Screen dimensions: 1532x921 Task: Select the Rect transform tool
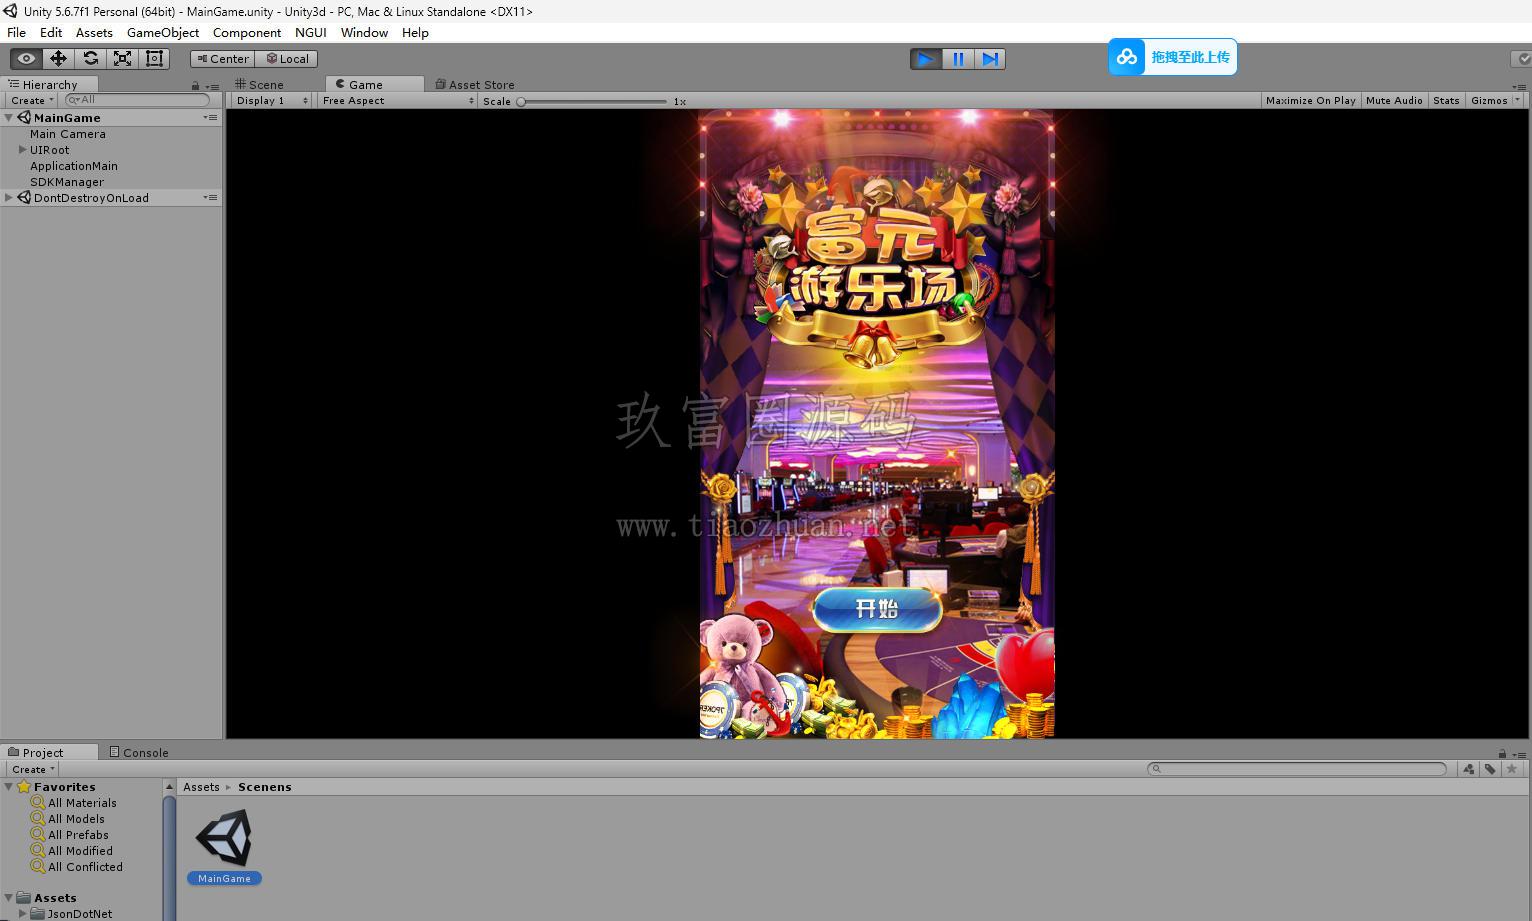(154, 59)
